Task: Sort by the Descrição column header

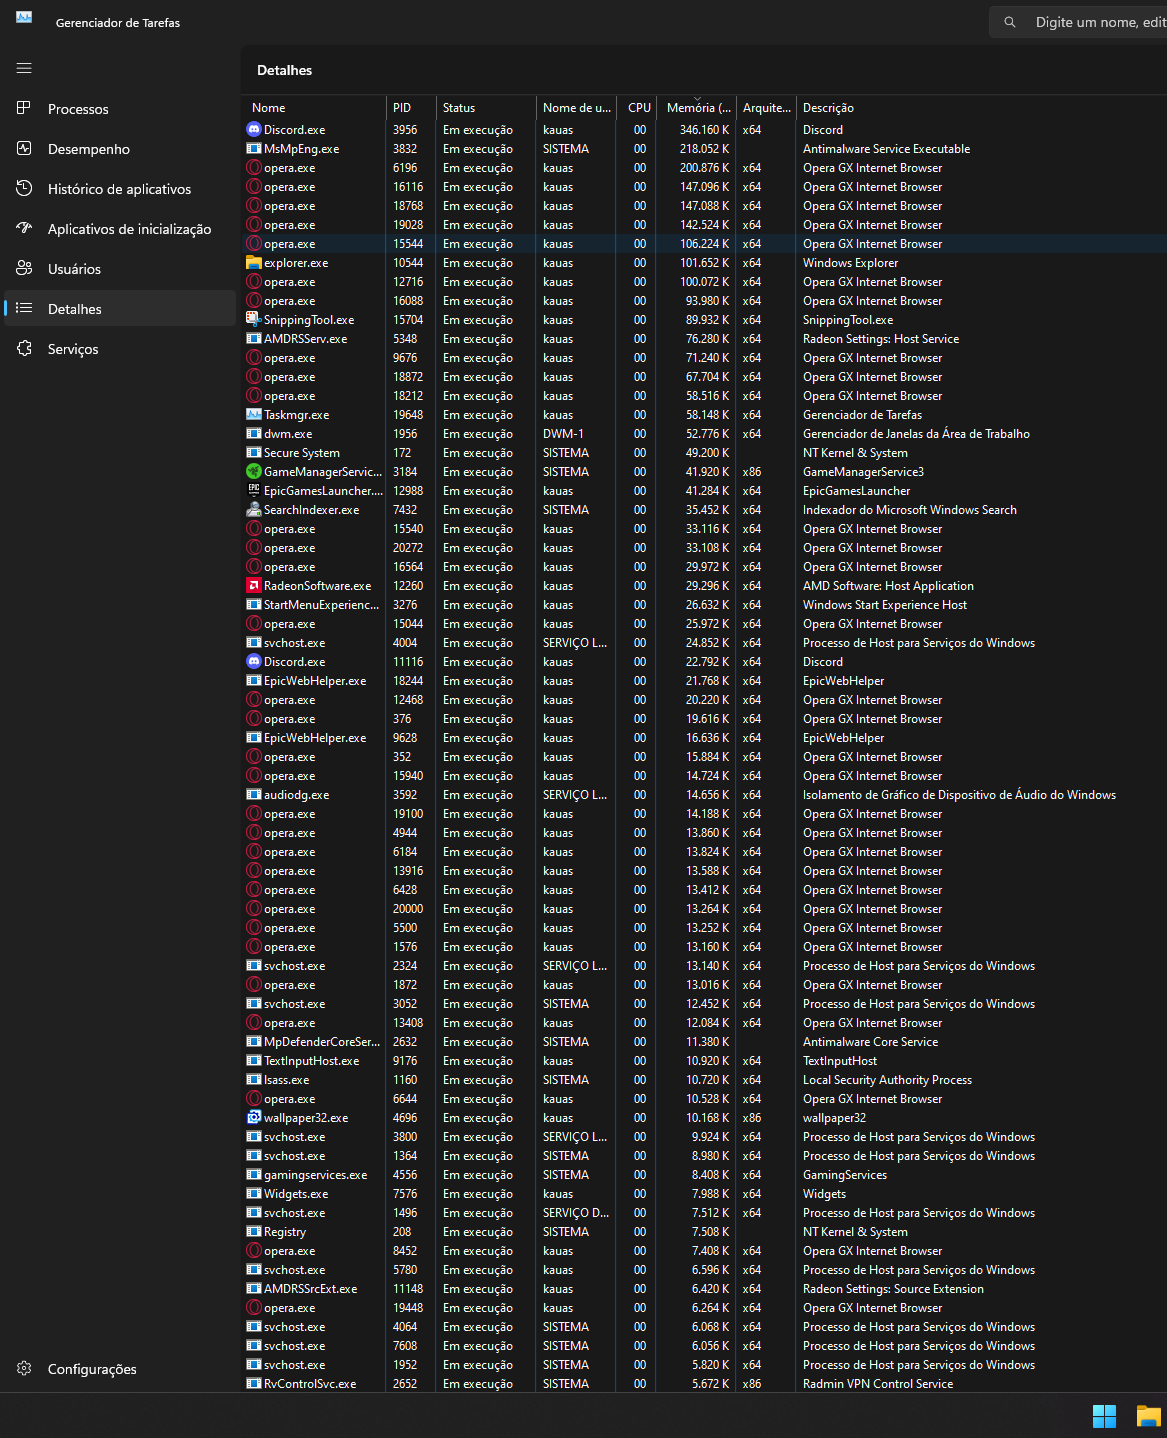Action: 980,107
